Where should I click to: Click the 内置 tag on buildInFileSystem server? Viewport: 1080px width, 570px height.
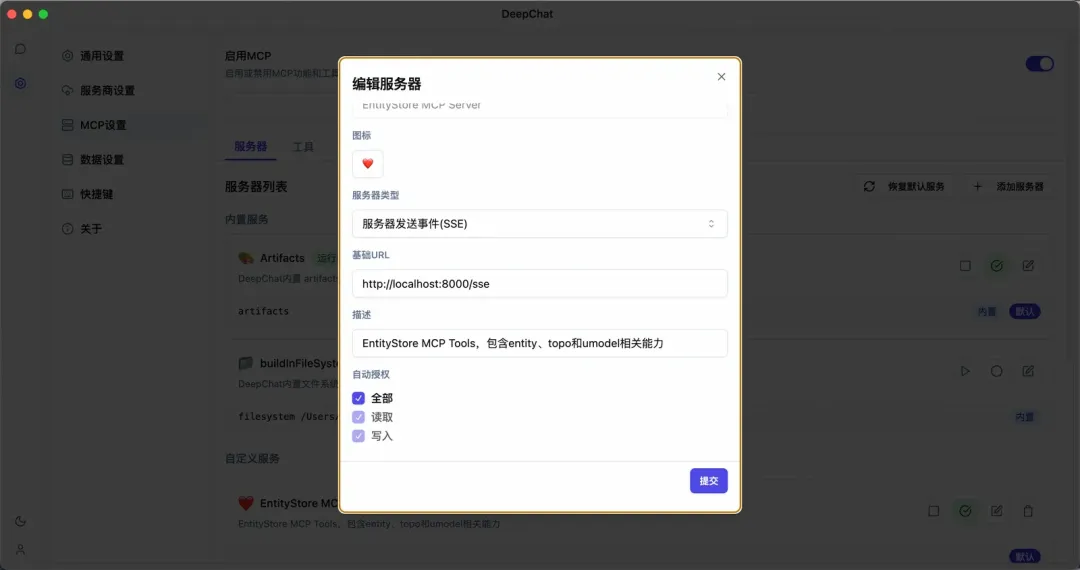tap(1024, 416)
